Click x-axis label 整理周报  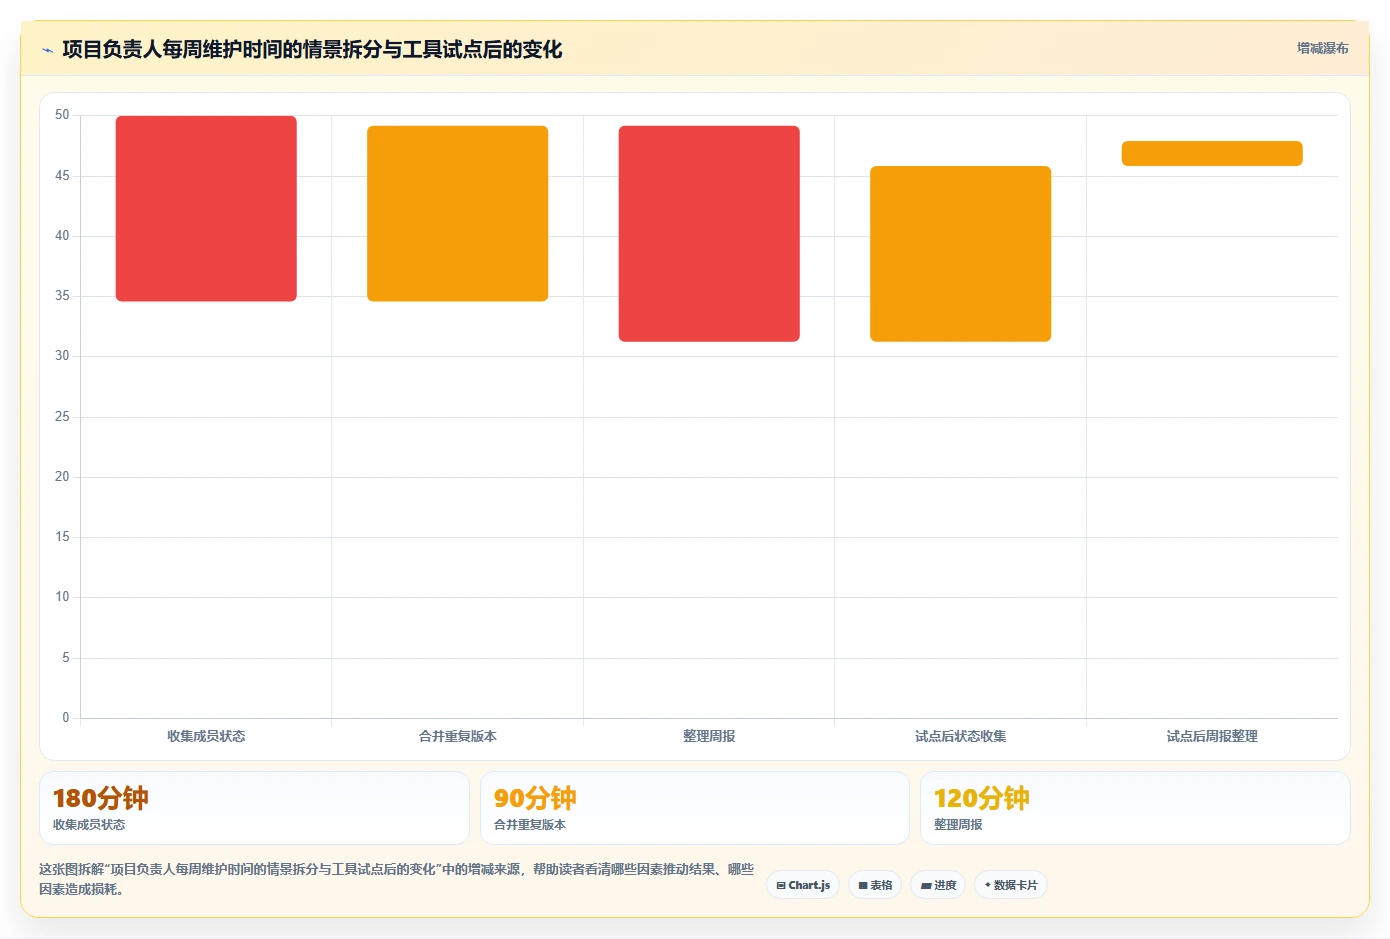pyautogui.click(x=709, y=736)
